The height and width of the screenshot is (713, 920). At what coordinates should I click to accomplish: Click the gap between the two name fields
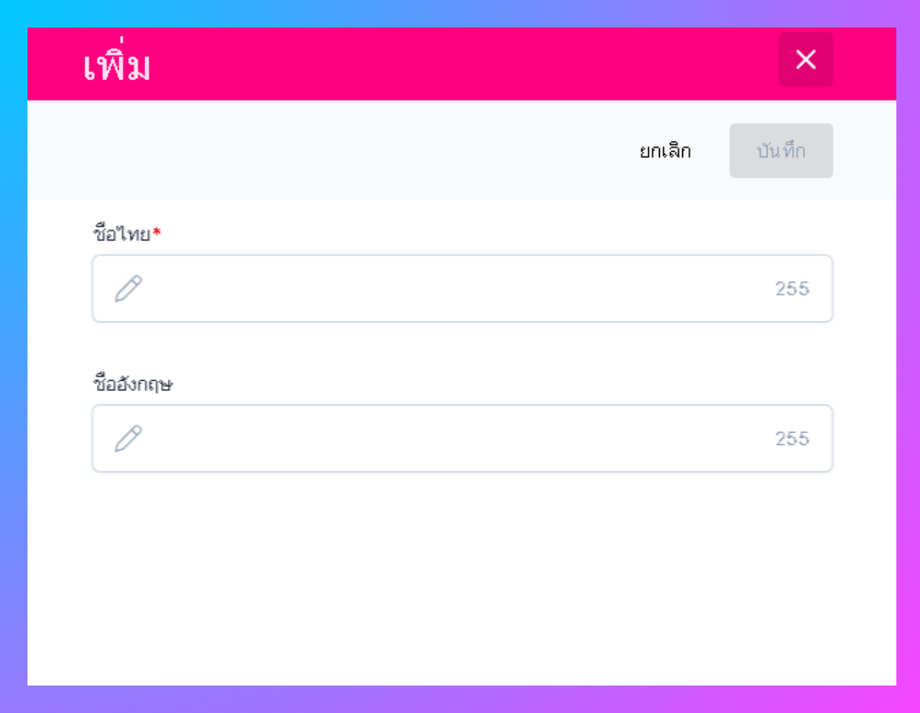(462, 347)
